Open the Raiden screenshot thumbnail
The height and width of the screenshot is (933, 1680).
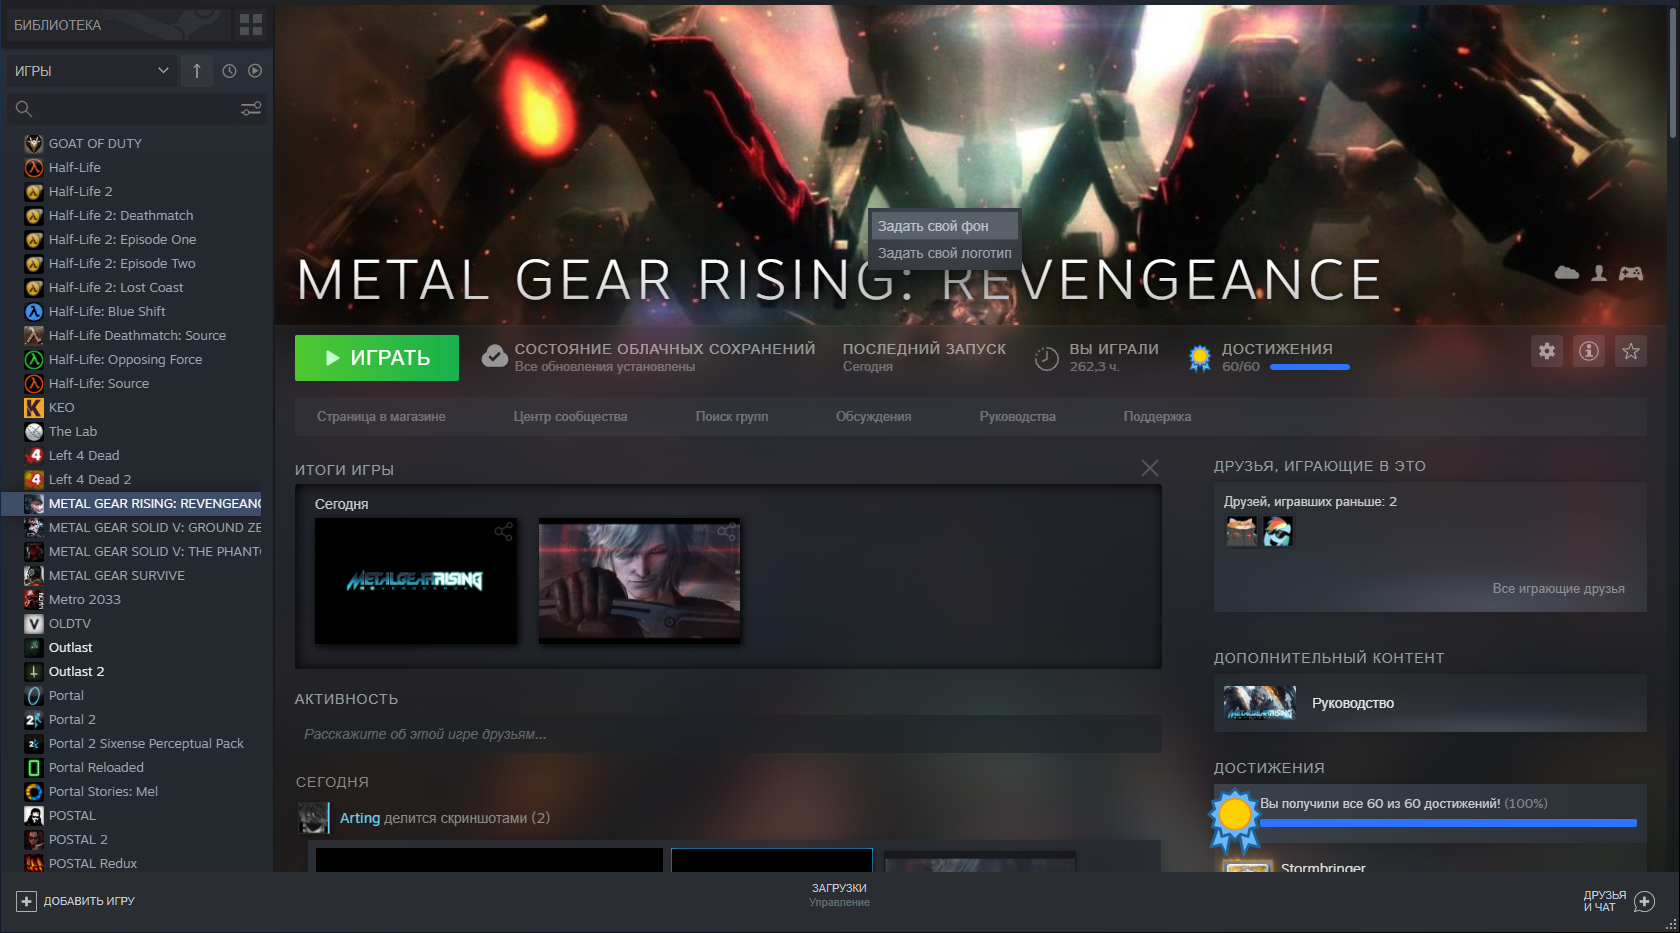pos(640,581)
